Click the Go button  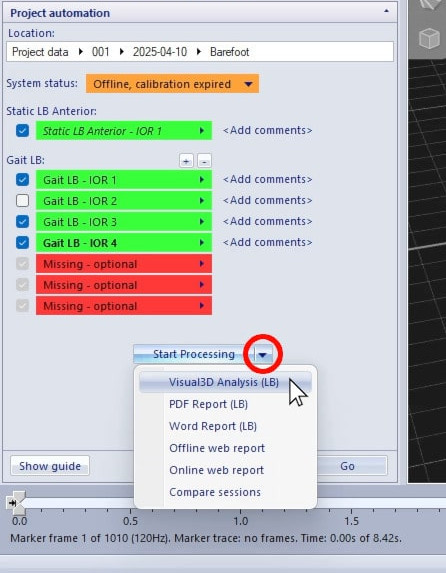[x=347, y=466]
